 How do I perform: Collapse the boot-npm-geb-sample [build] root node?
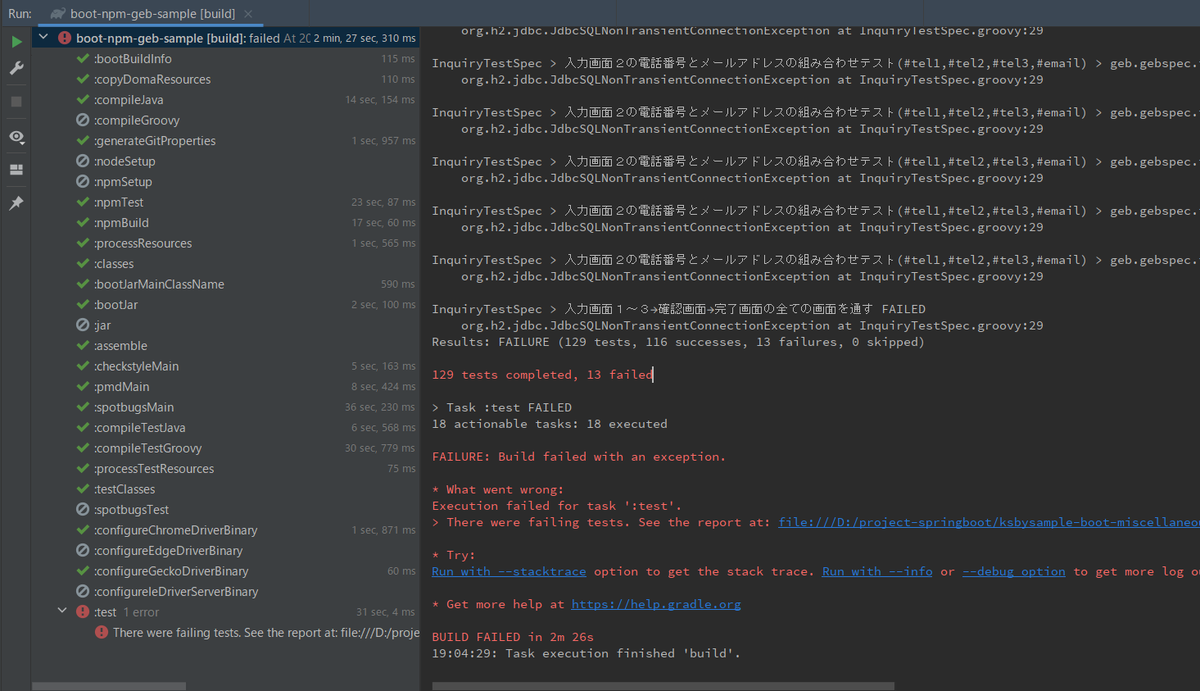[x=43, y=38]
